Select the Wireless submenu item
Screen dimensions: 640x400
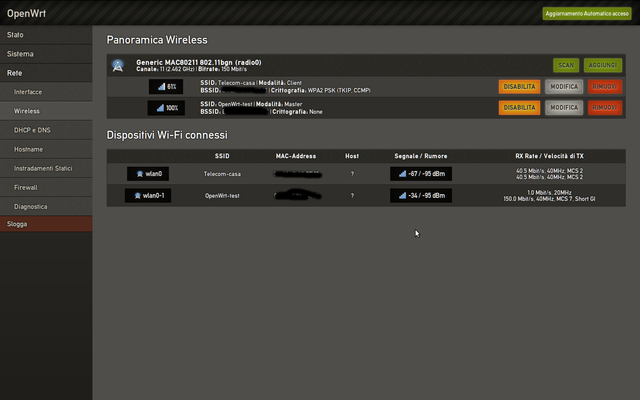coord(46,111)
